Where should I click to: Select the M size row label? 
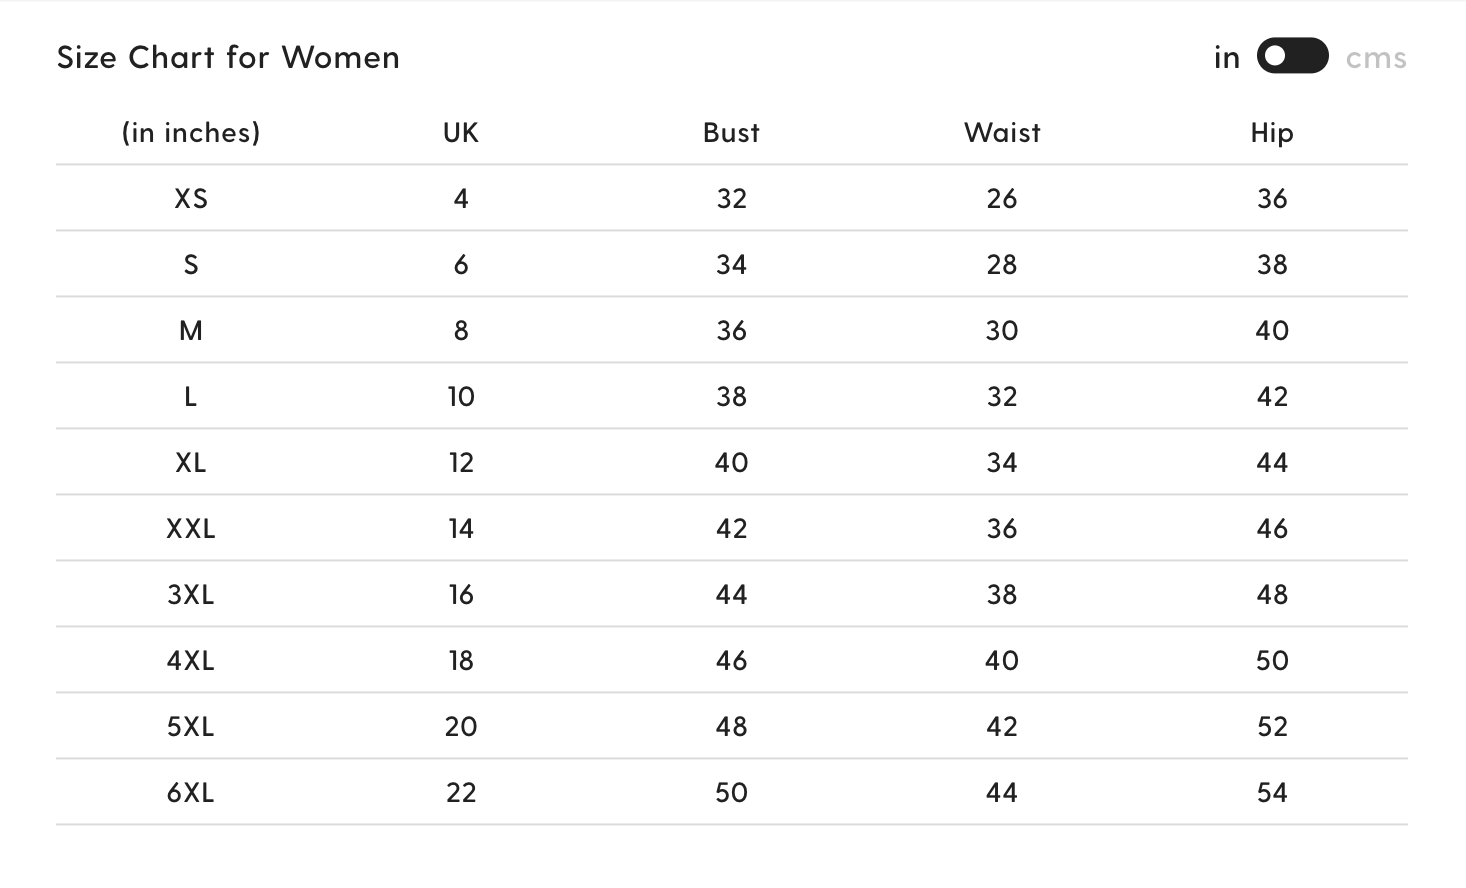click(x=191, y=330)
